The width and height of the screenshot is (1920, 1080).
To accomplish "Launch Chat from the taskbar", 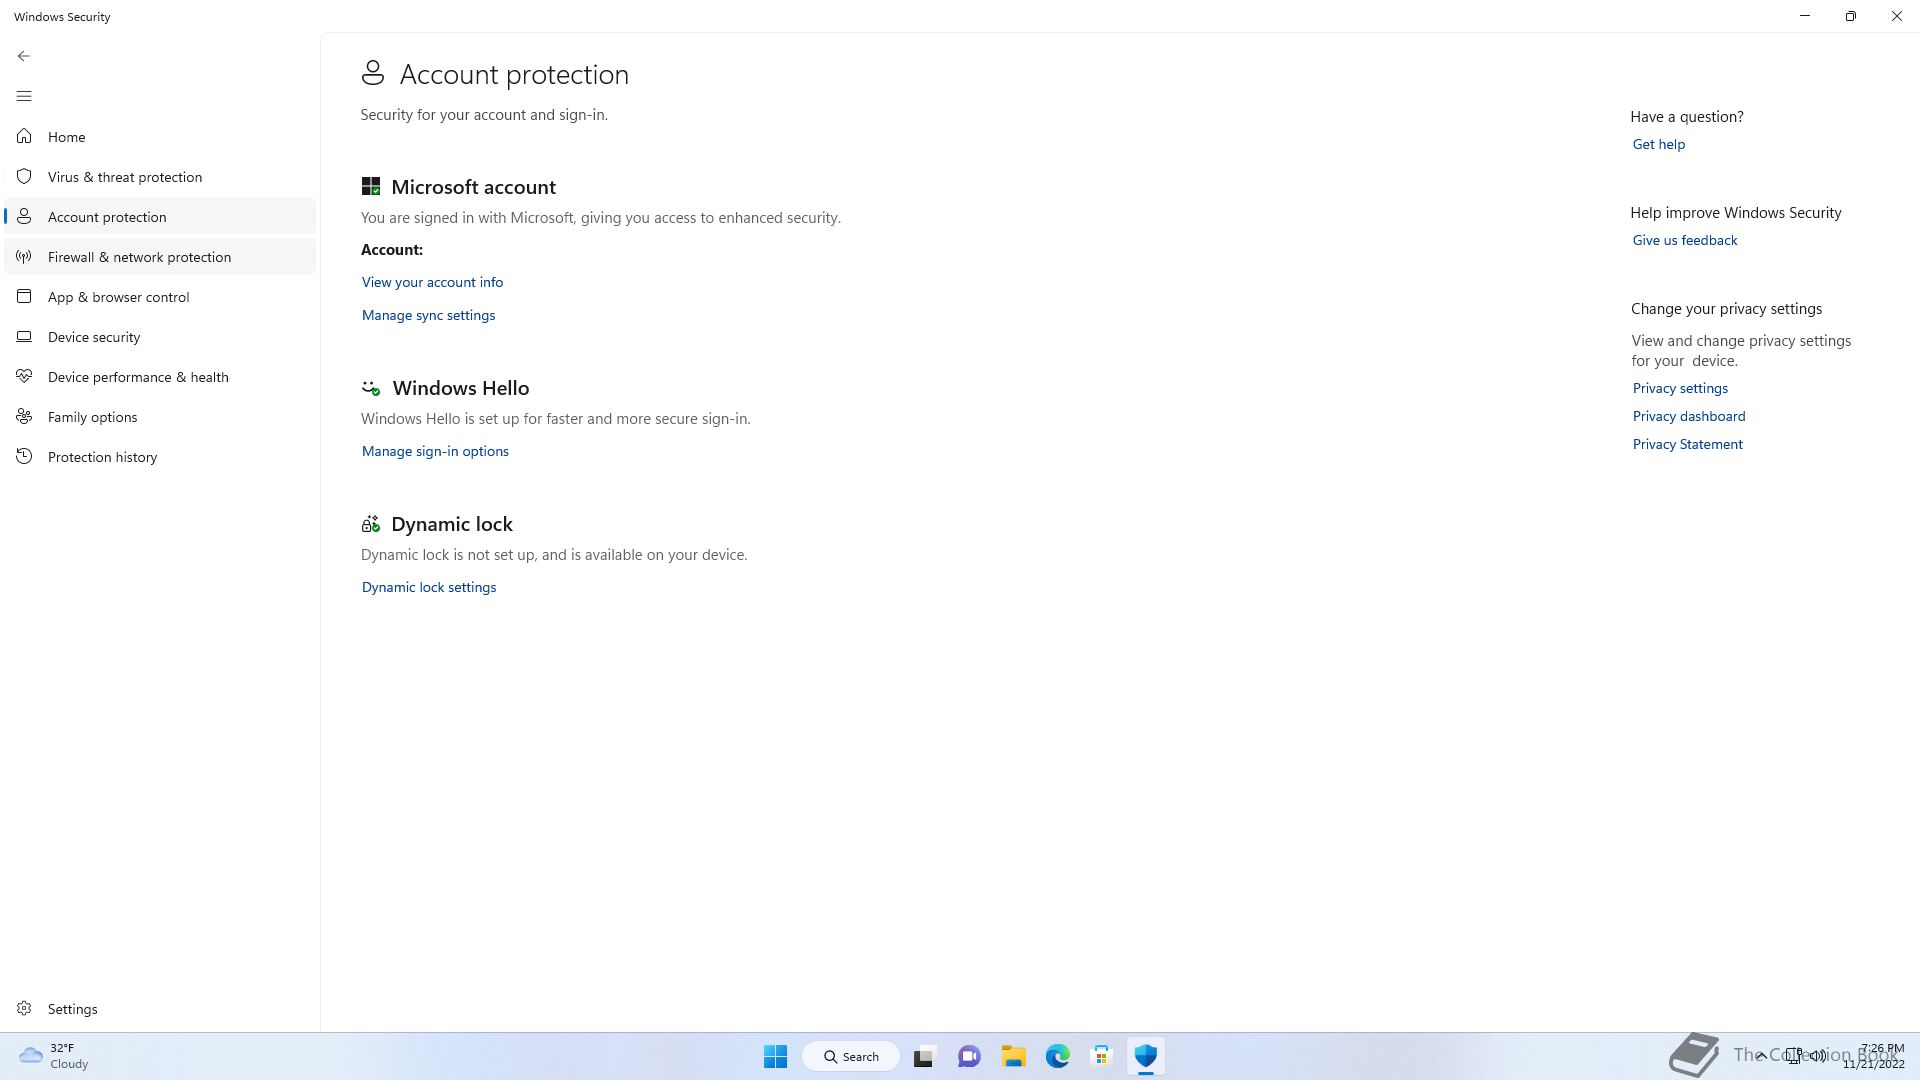I will (969, 1056).
